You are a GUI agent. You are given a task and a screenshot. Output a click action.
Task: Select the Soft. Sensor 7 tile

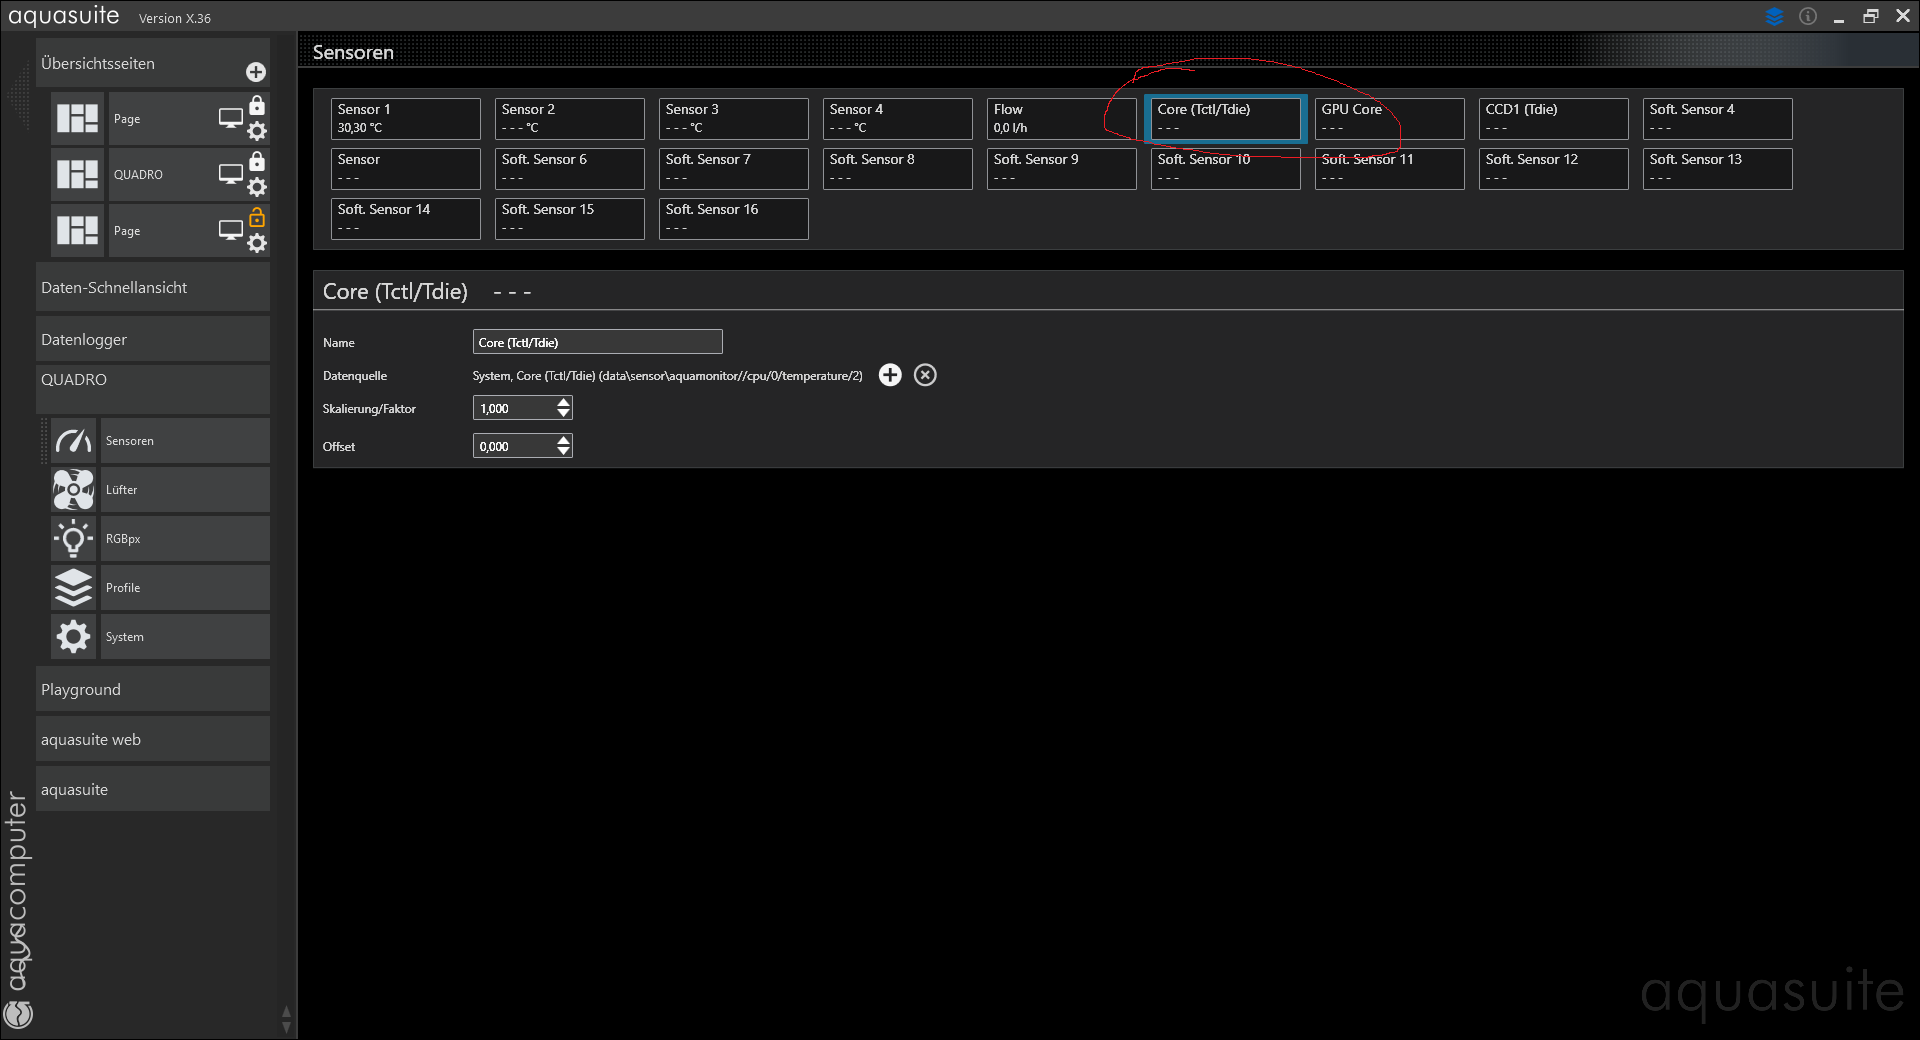point(734,169)
